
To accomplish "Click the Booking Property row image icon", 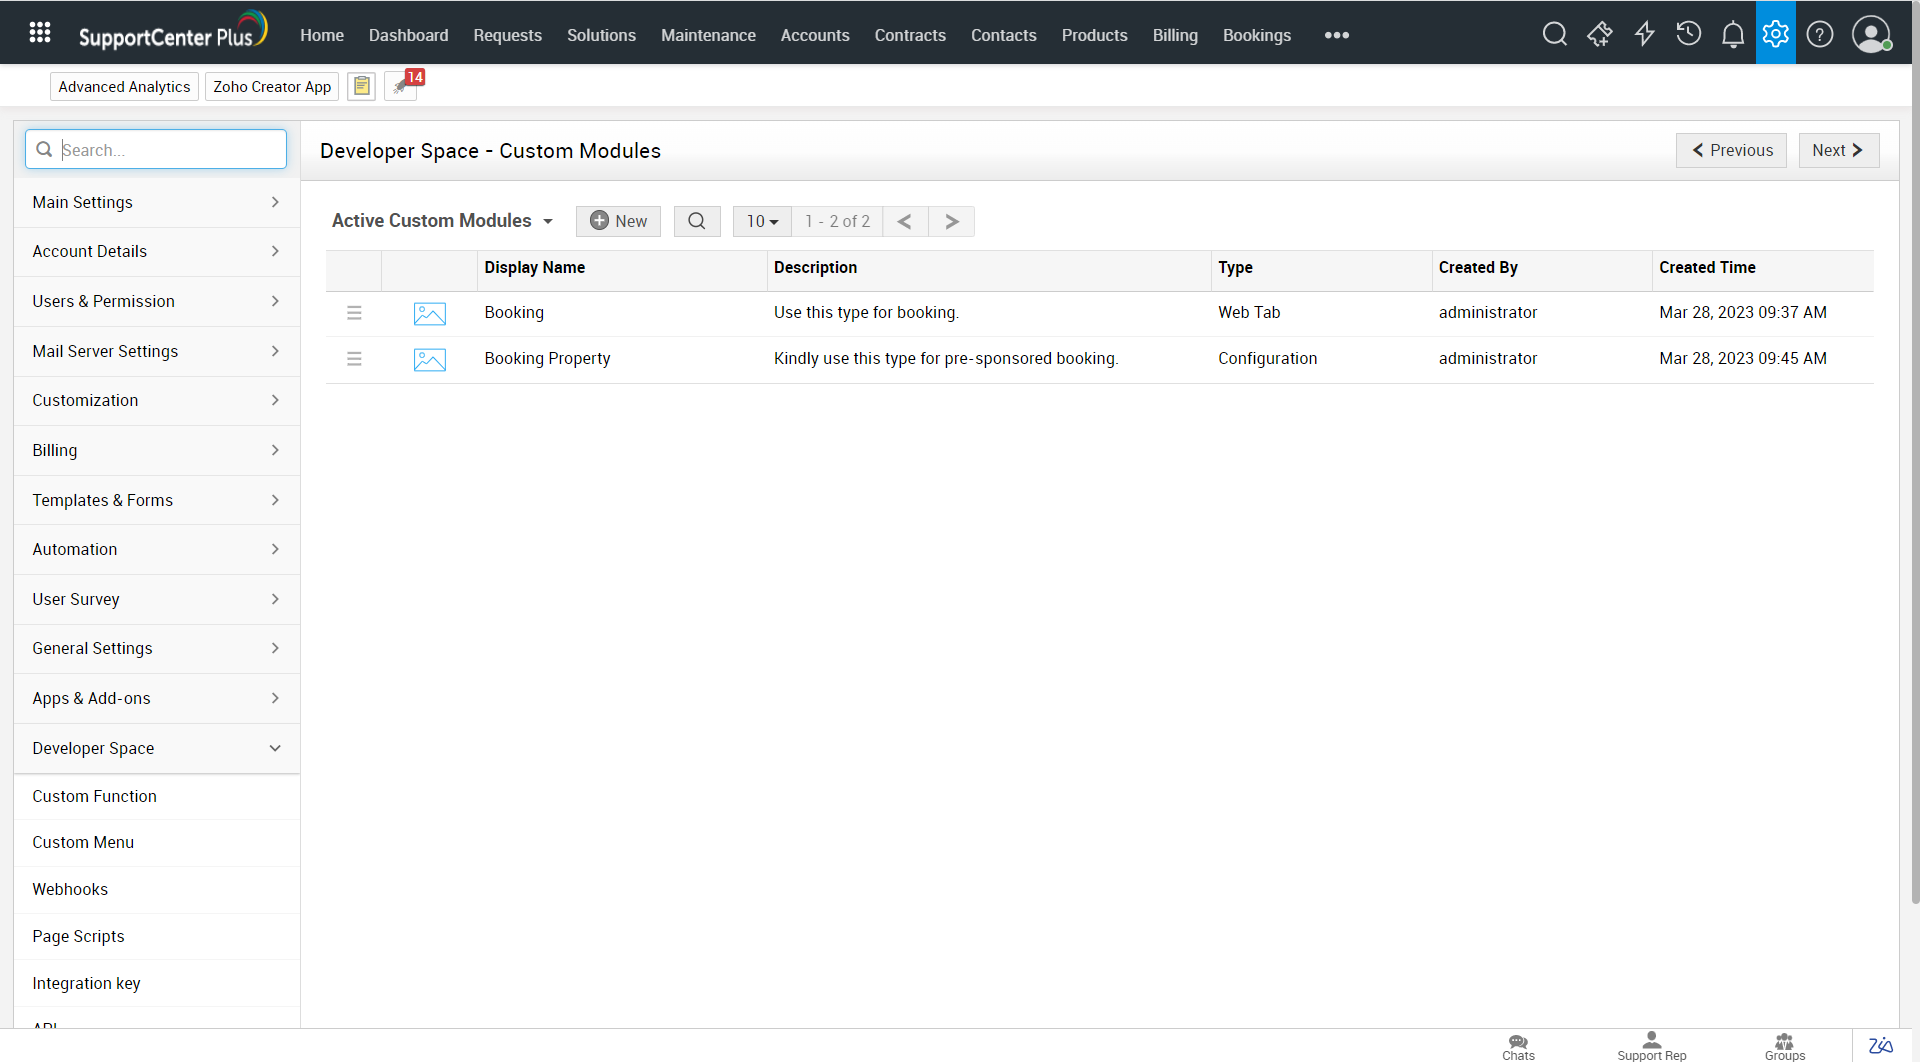I will [x=429, y=359].
